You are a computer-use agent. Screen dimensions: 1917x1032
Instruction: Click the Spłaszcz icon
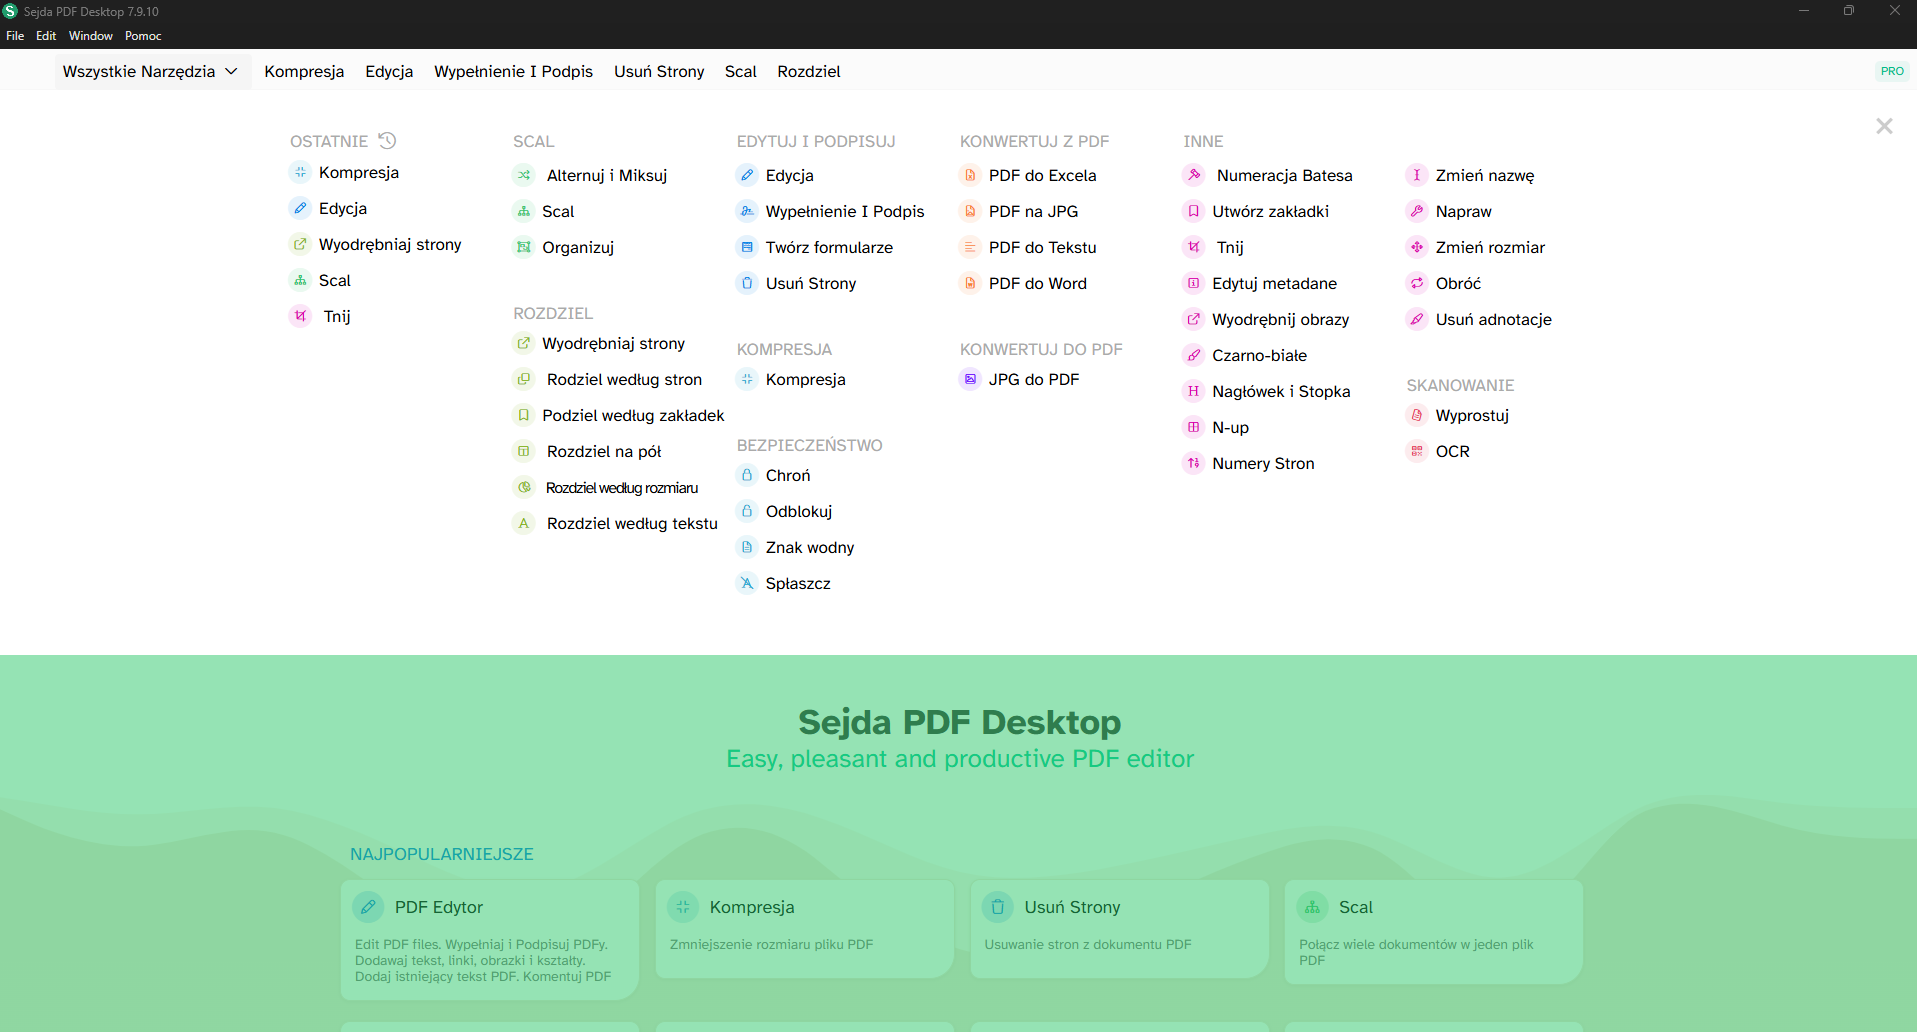(x=747, y=583)
